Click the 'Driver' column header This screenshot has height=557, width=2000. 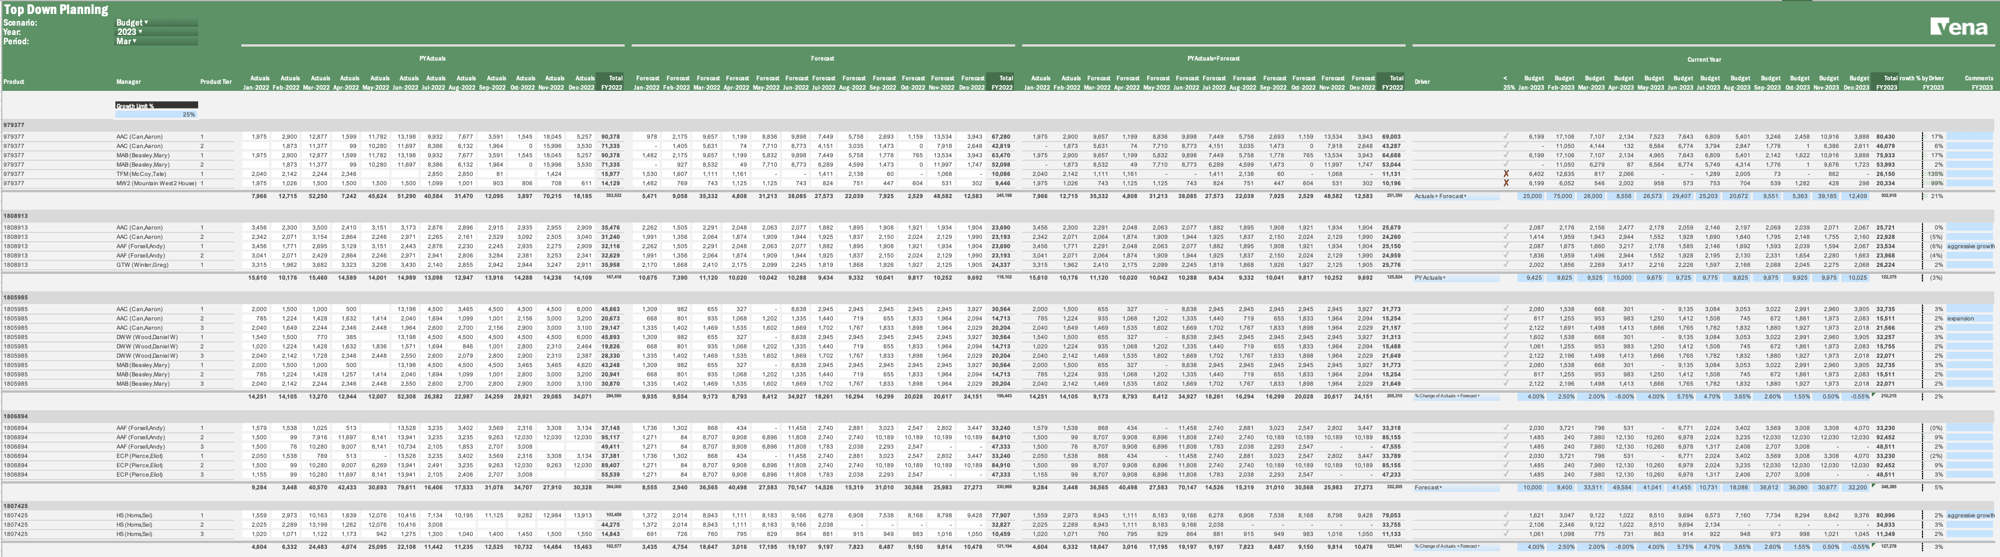[x=1422, y=82]
